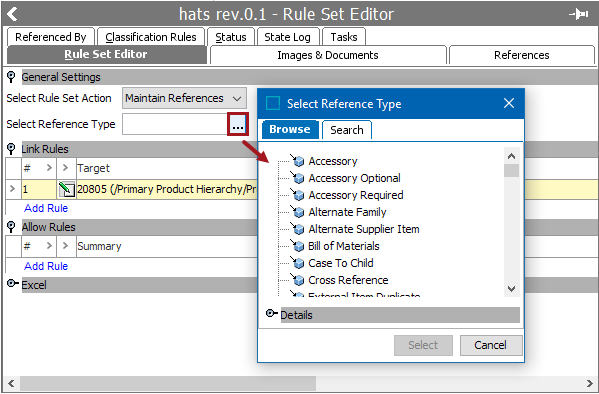Viewport: 599px width, 394px height.
Task: Click the Cross Reference type icon
Action: (x=298, y=280)
